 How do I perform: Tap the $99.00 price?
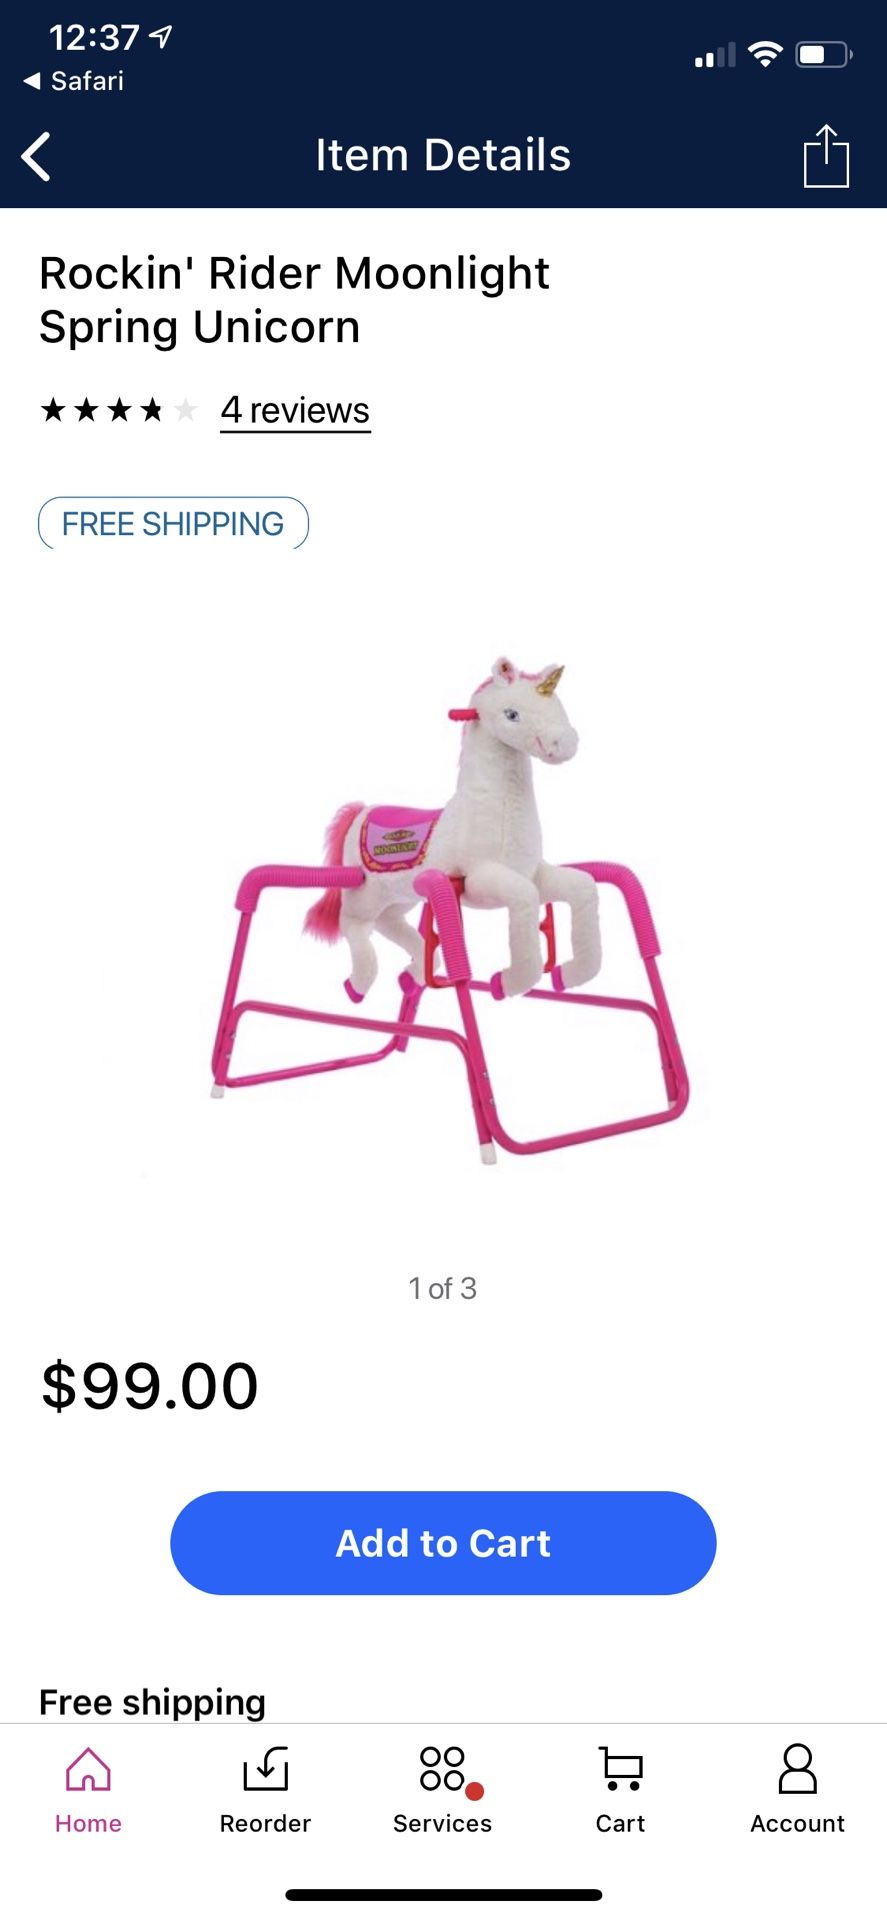pos(150,1386)
